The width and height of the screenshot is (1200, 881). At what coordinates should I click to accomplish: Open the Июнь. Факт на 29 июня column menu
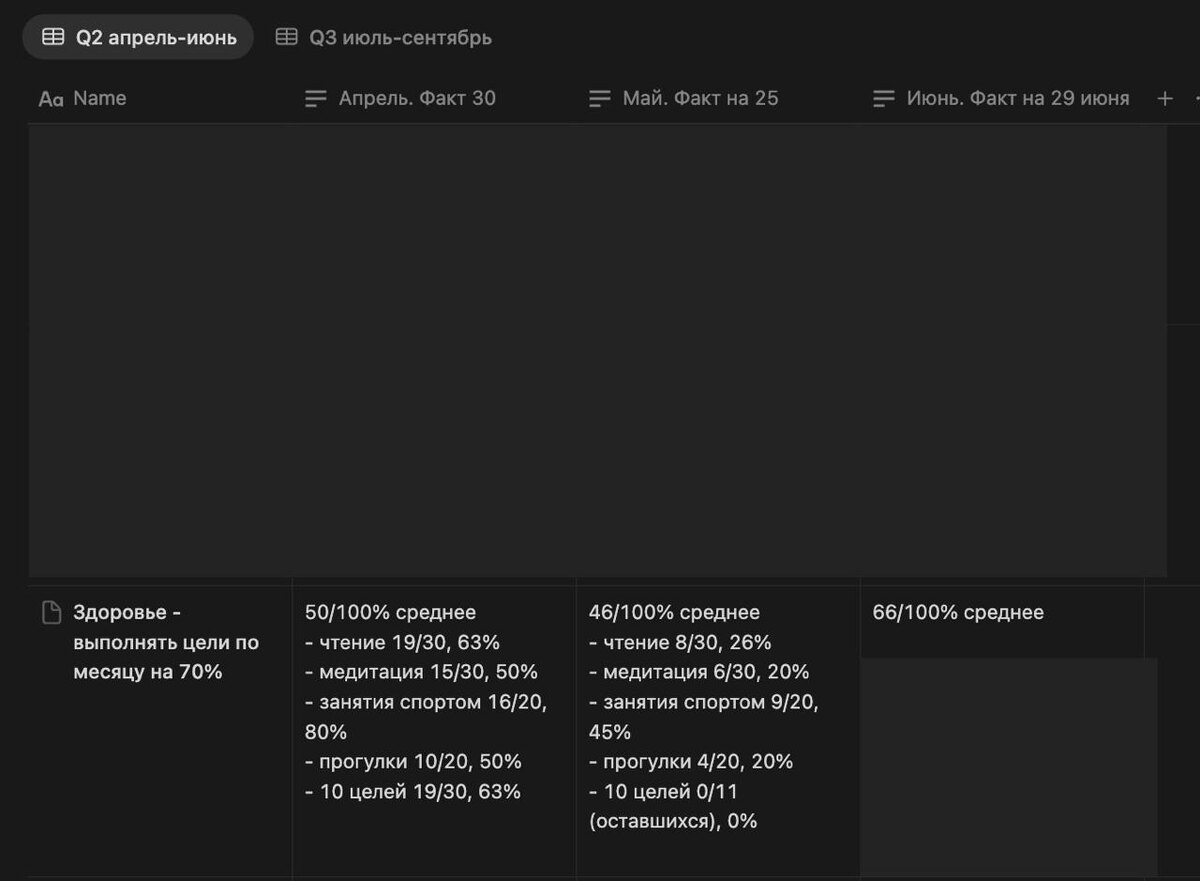click(x=1002, y=98)
